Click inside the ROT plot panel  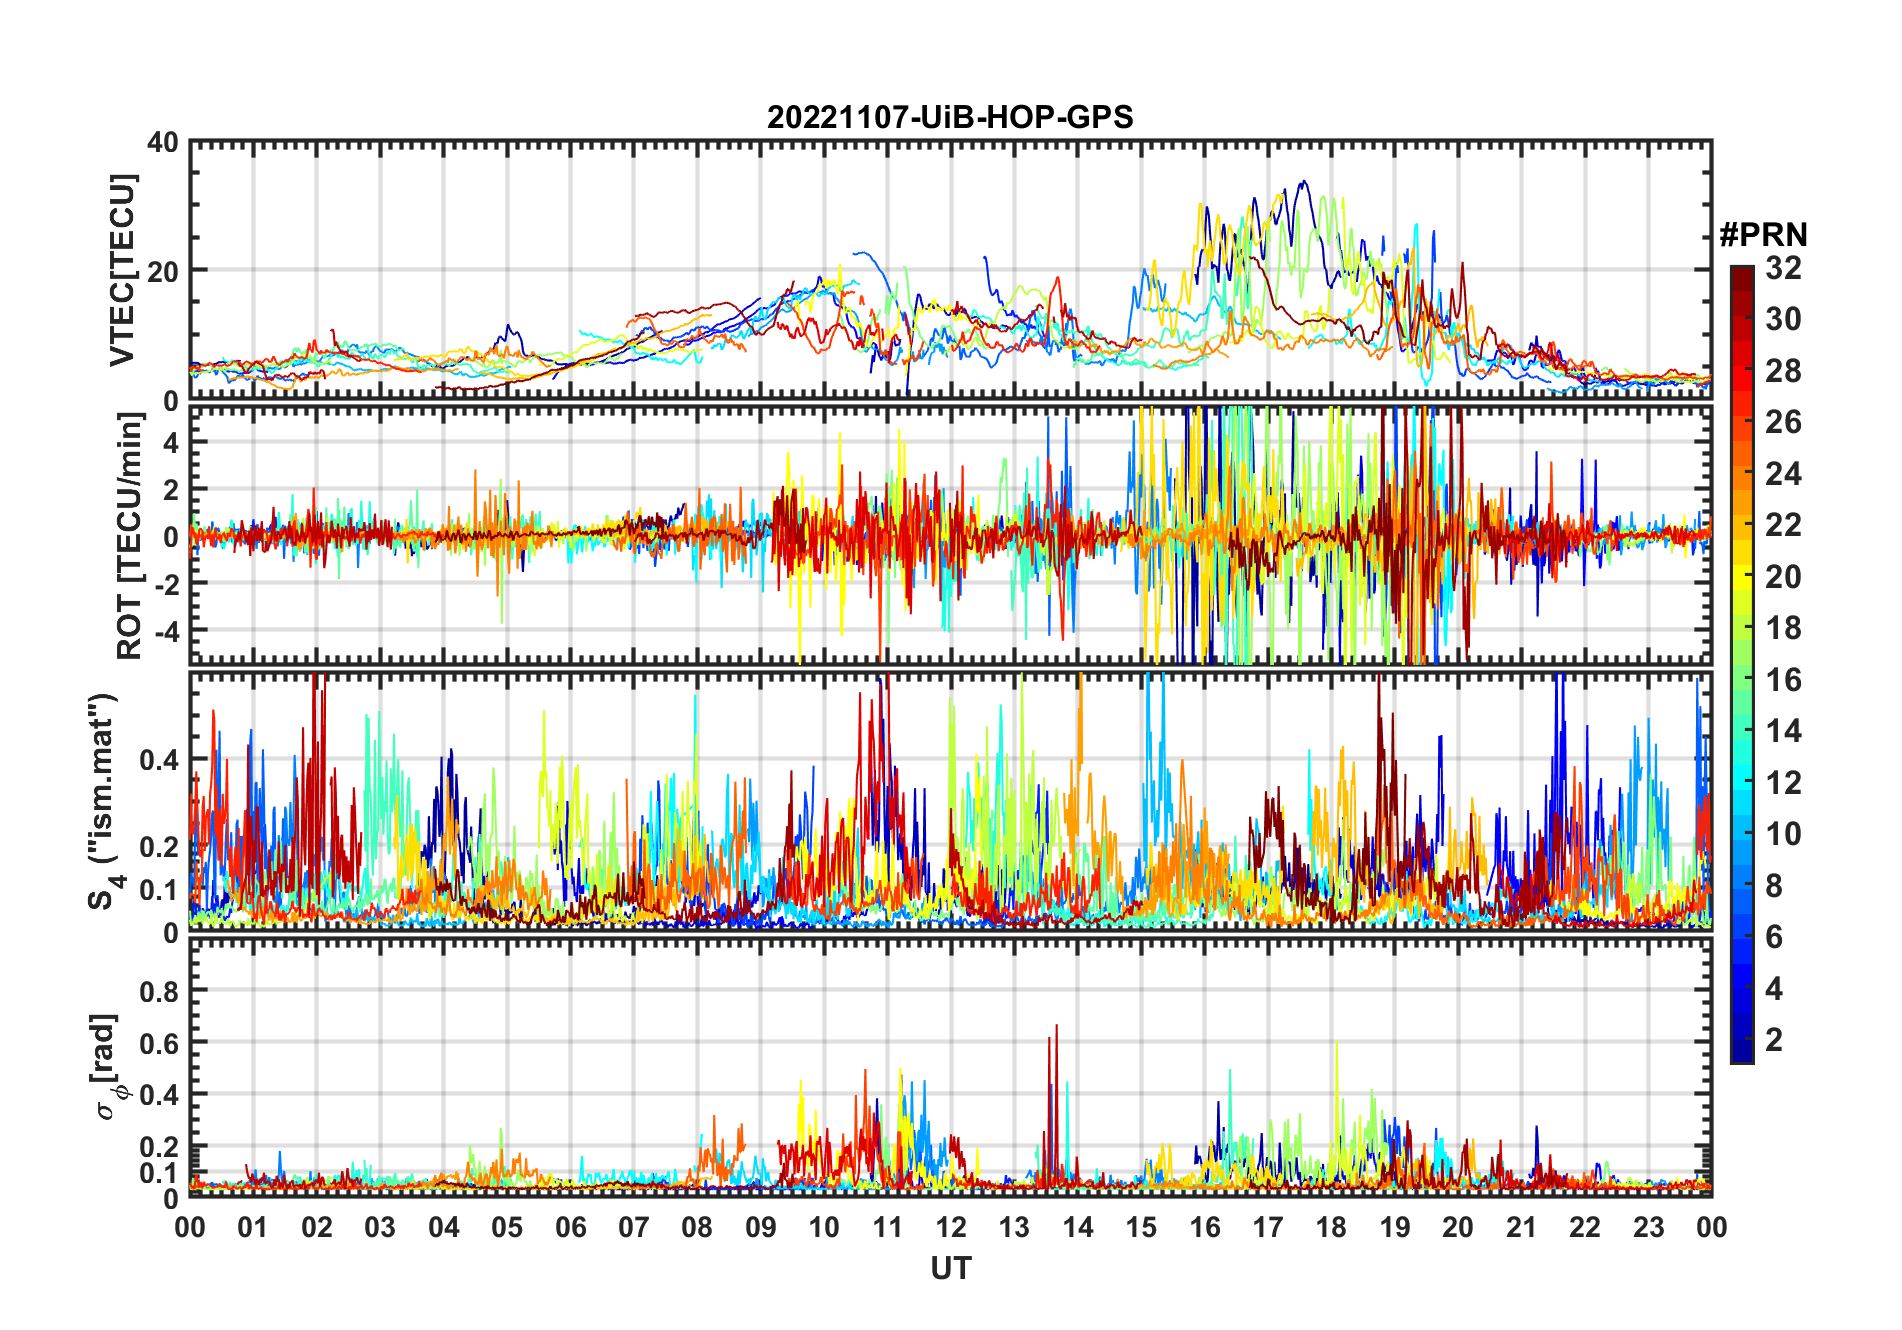(x=950, y=534)
